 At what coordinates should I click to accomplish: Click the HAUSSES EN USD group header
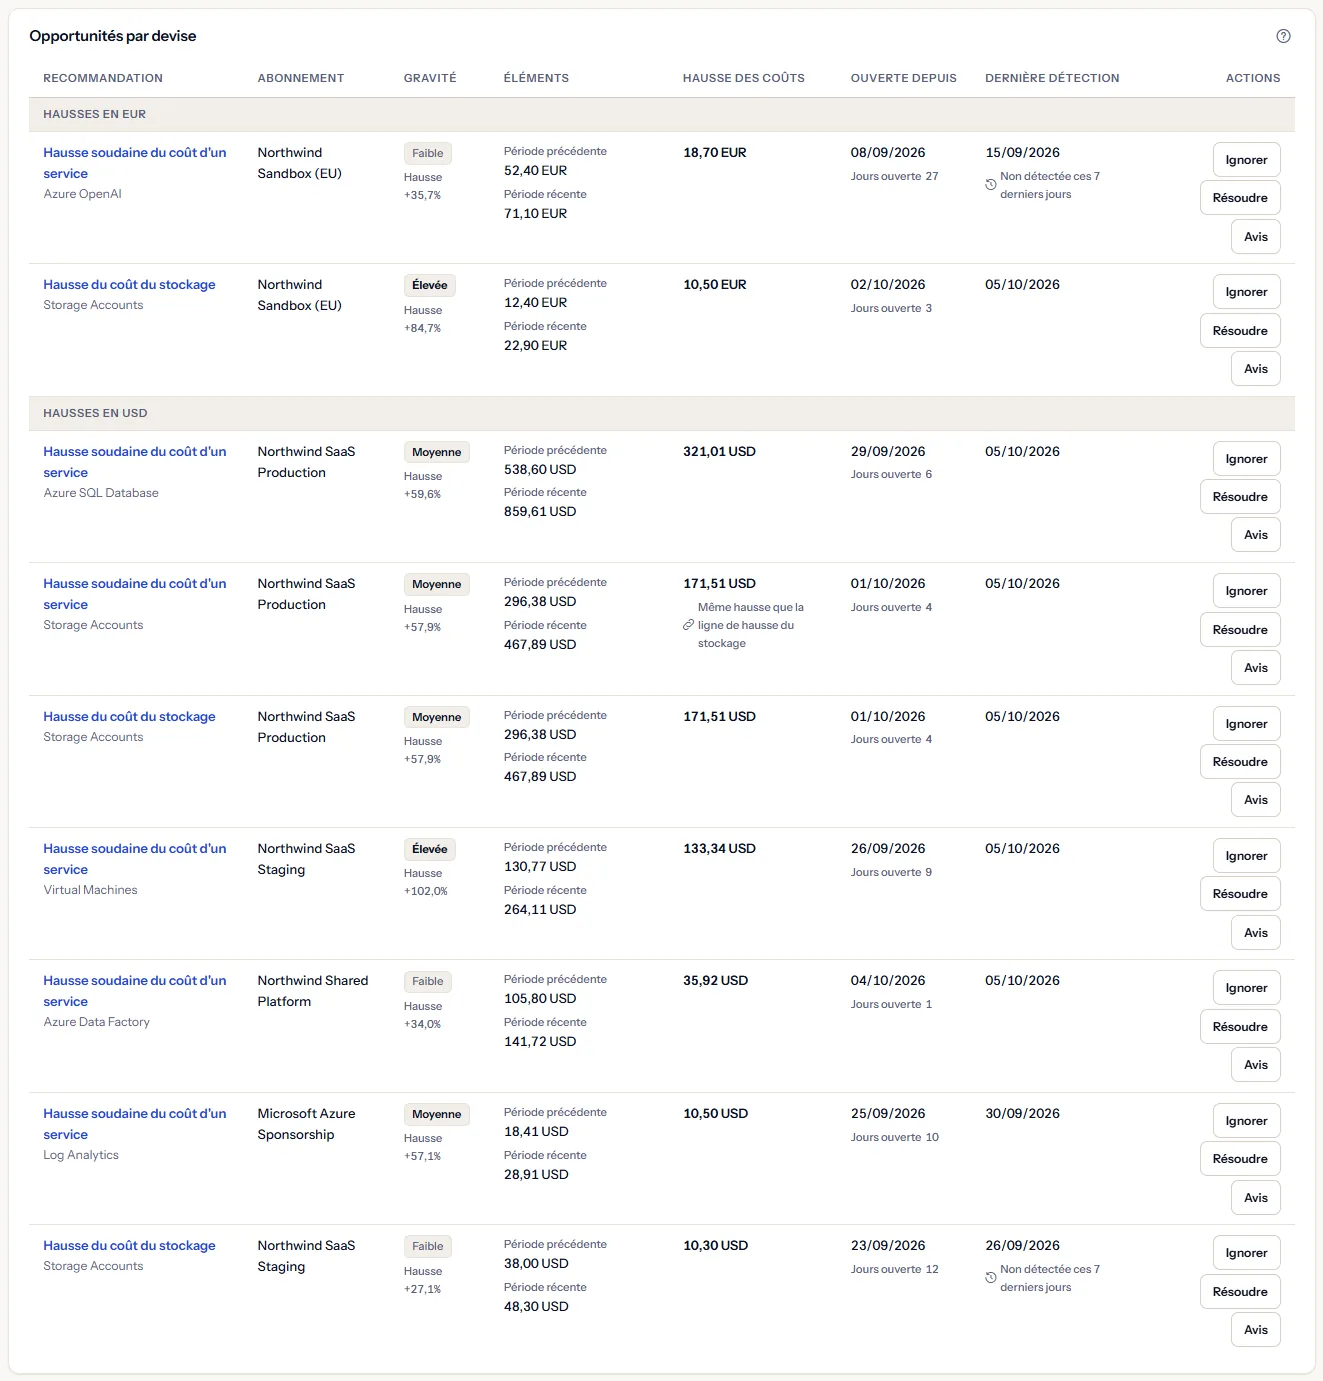pos(662,413)
